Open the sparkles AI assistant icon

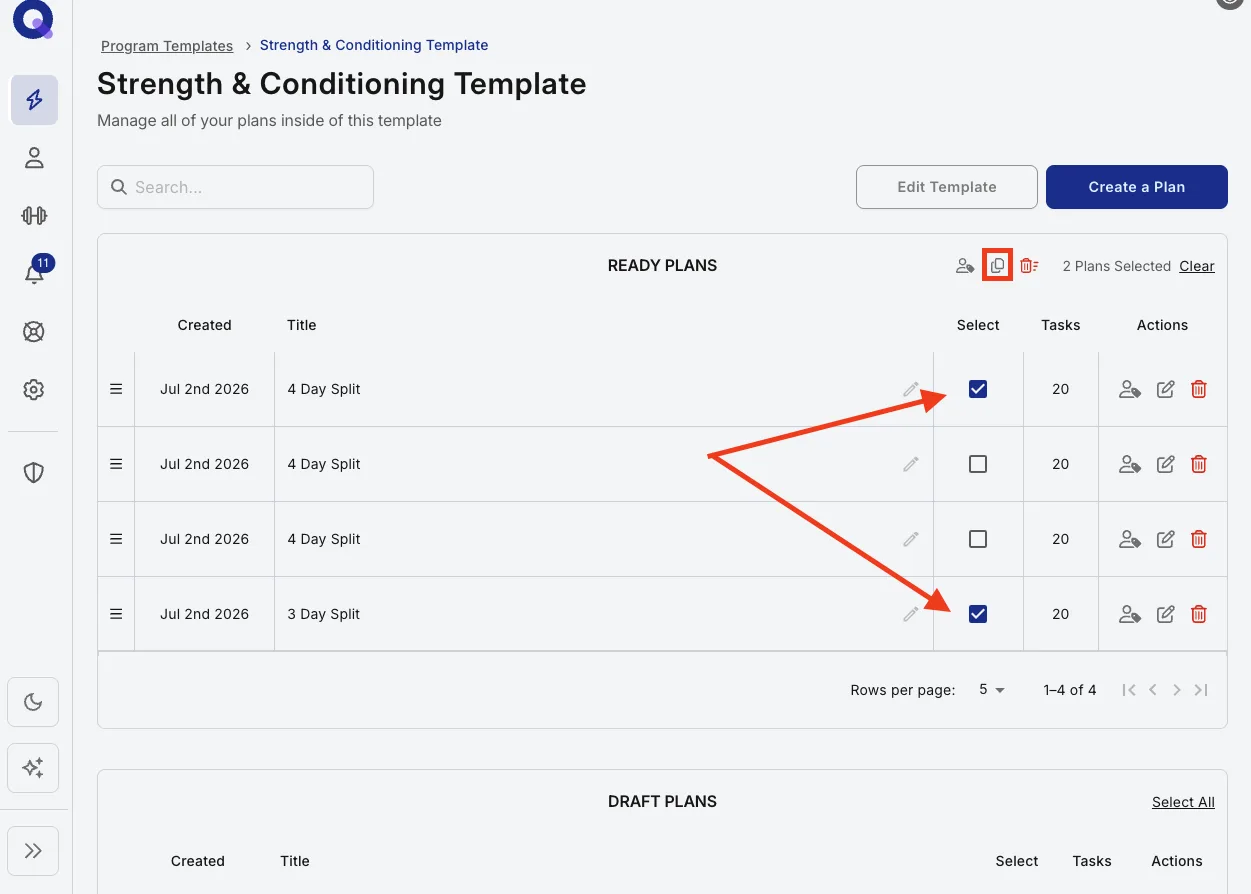pos(33,768)
